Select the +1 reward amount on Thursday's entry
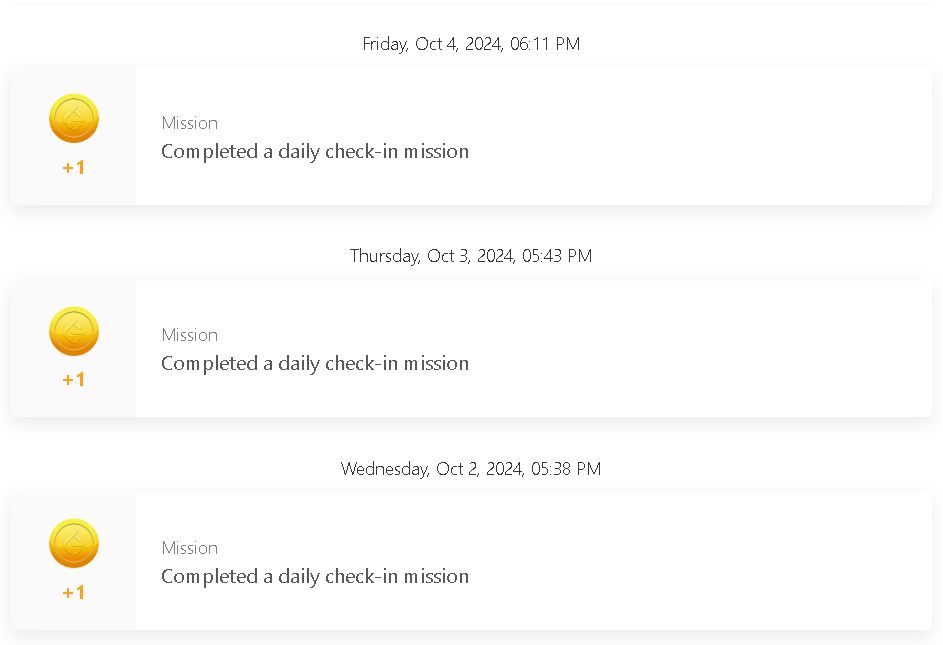The height and width of the screenshot is (645, 943). 73,380
